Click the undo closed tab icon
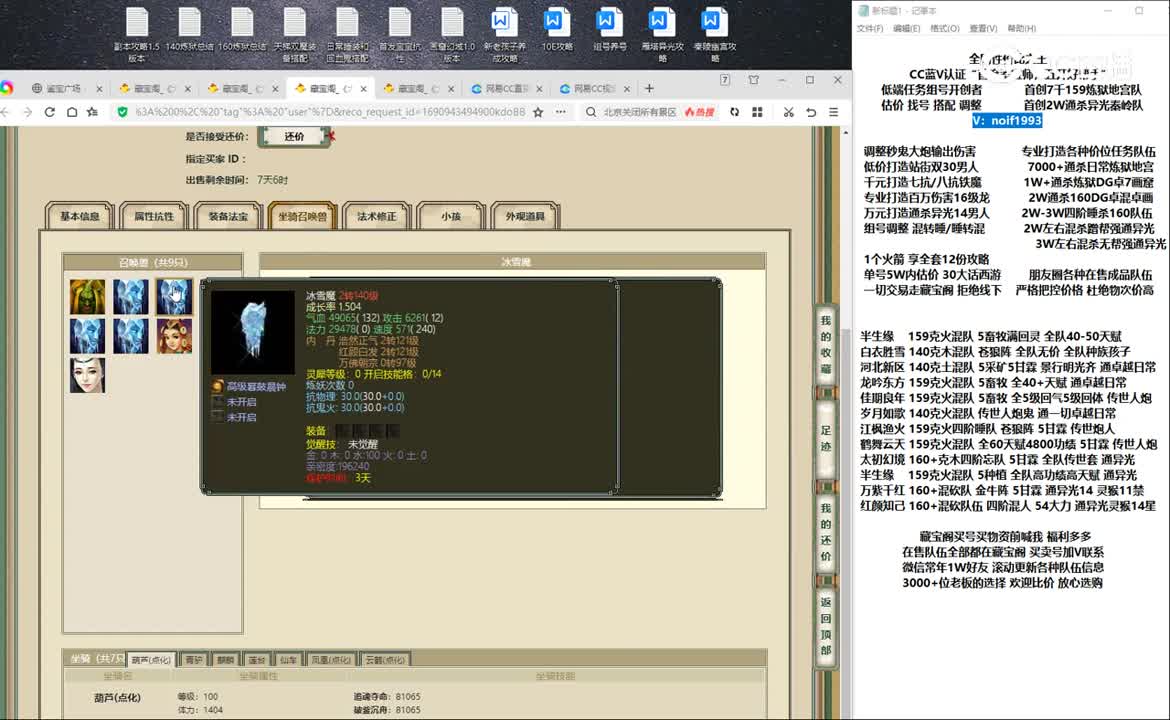Image resolution: width=1170 pixels, height=720 pixels. tap(811, 112)
